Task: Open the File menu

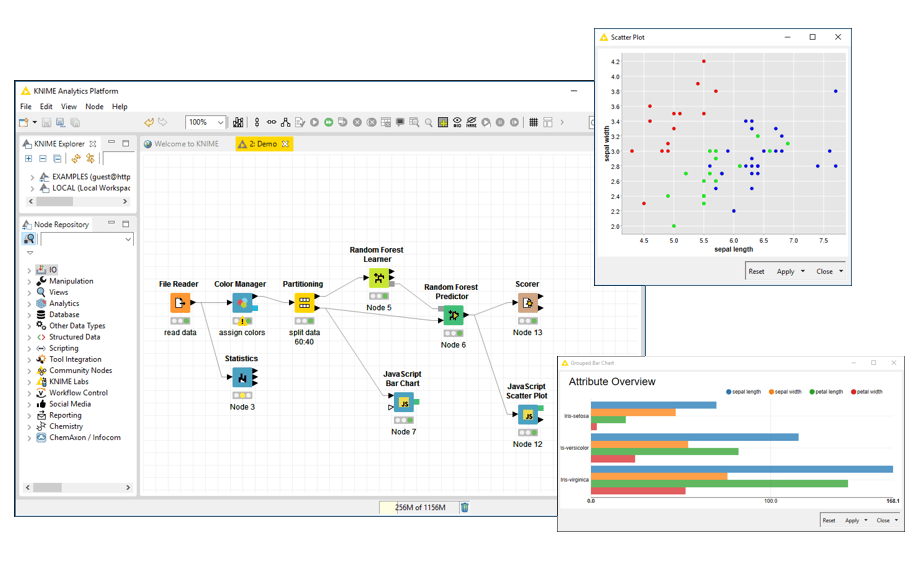Action: (x=26, y=106)
